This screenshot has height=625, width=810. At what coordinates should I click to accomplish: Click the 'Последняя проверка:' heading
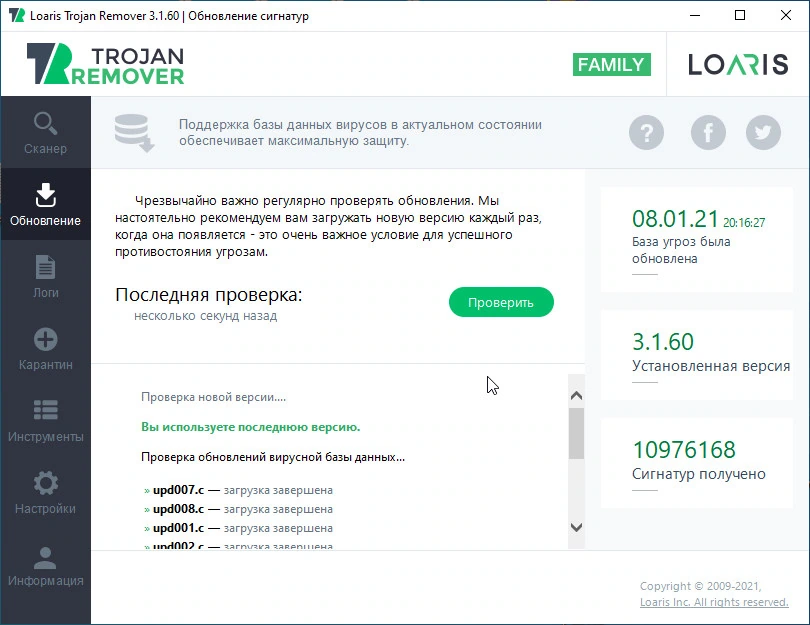[209, 295]
